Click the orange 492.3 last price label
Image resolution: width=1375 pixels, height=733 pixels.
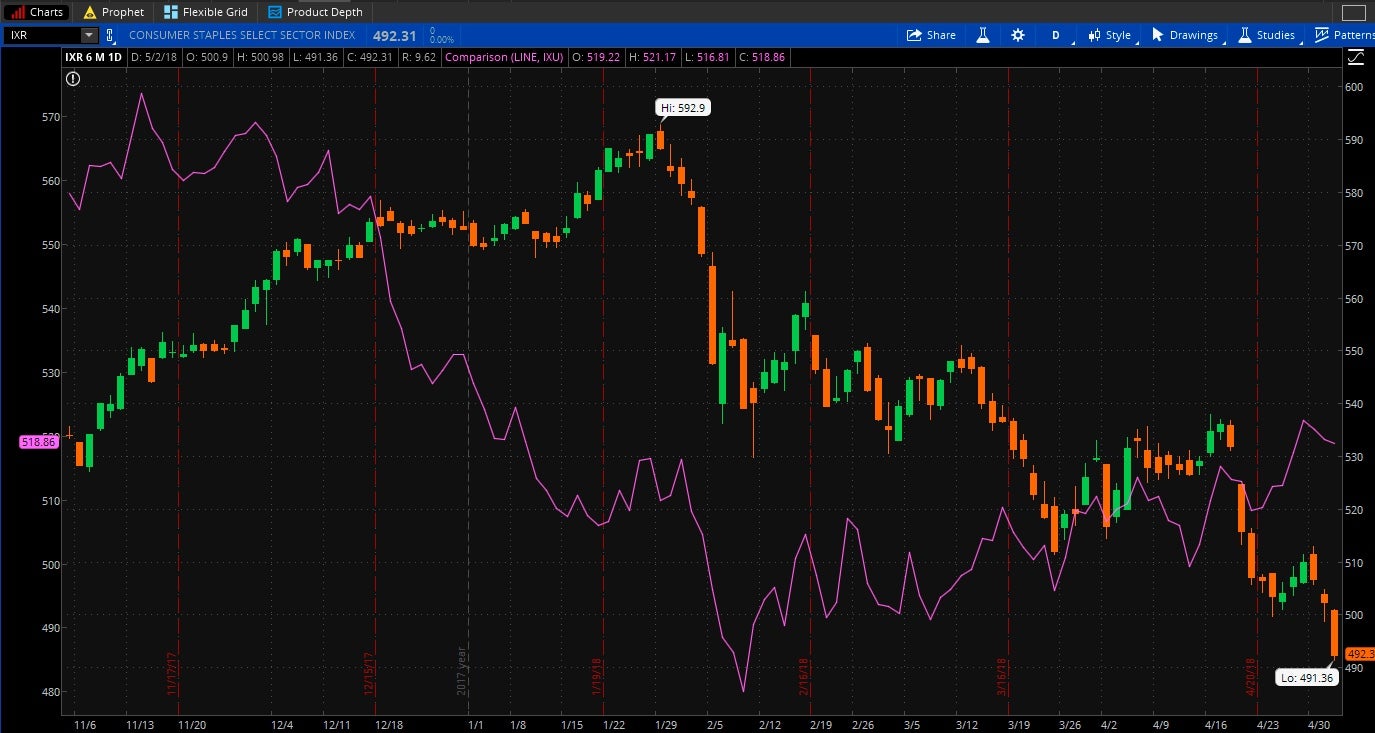click(1360, 654)
